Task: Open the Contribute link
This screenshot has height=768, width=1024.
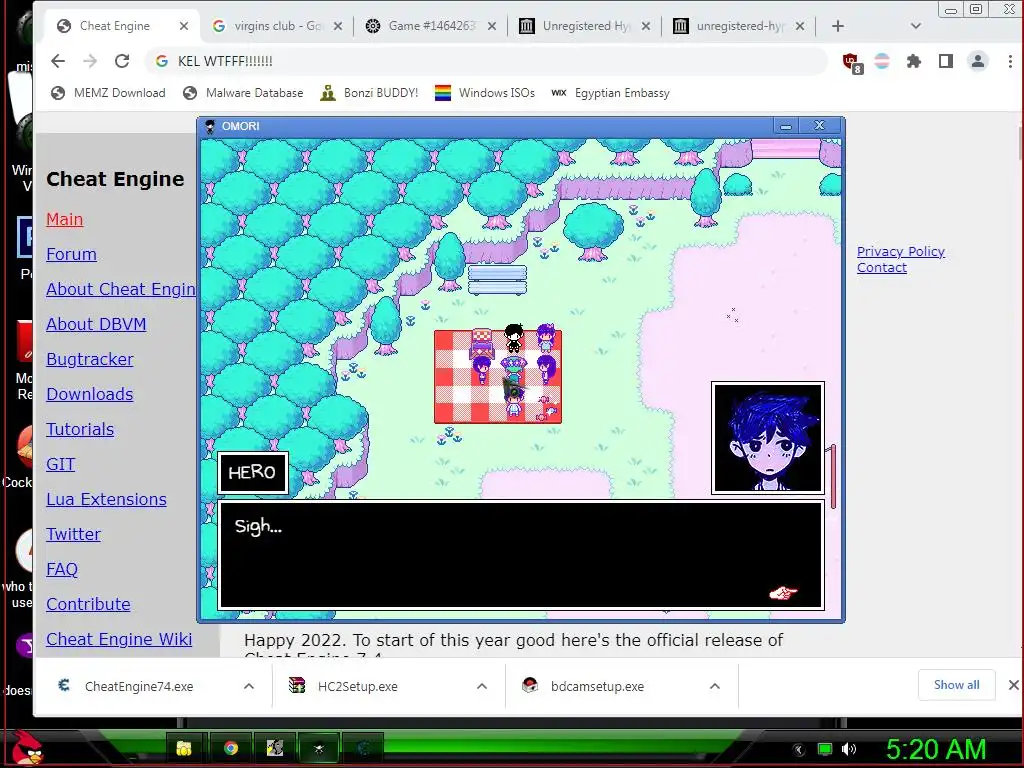Action: click(88, 604)
